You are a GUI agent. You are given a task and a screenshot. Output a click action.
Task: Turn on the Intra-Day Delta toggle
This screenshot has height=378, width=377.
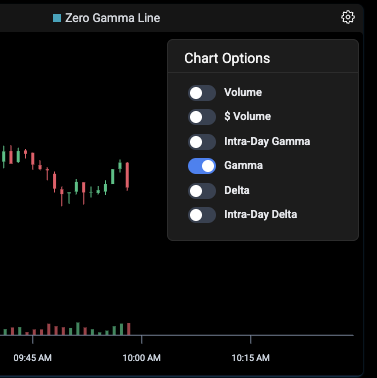tap(202, 215)
